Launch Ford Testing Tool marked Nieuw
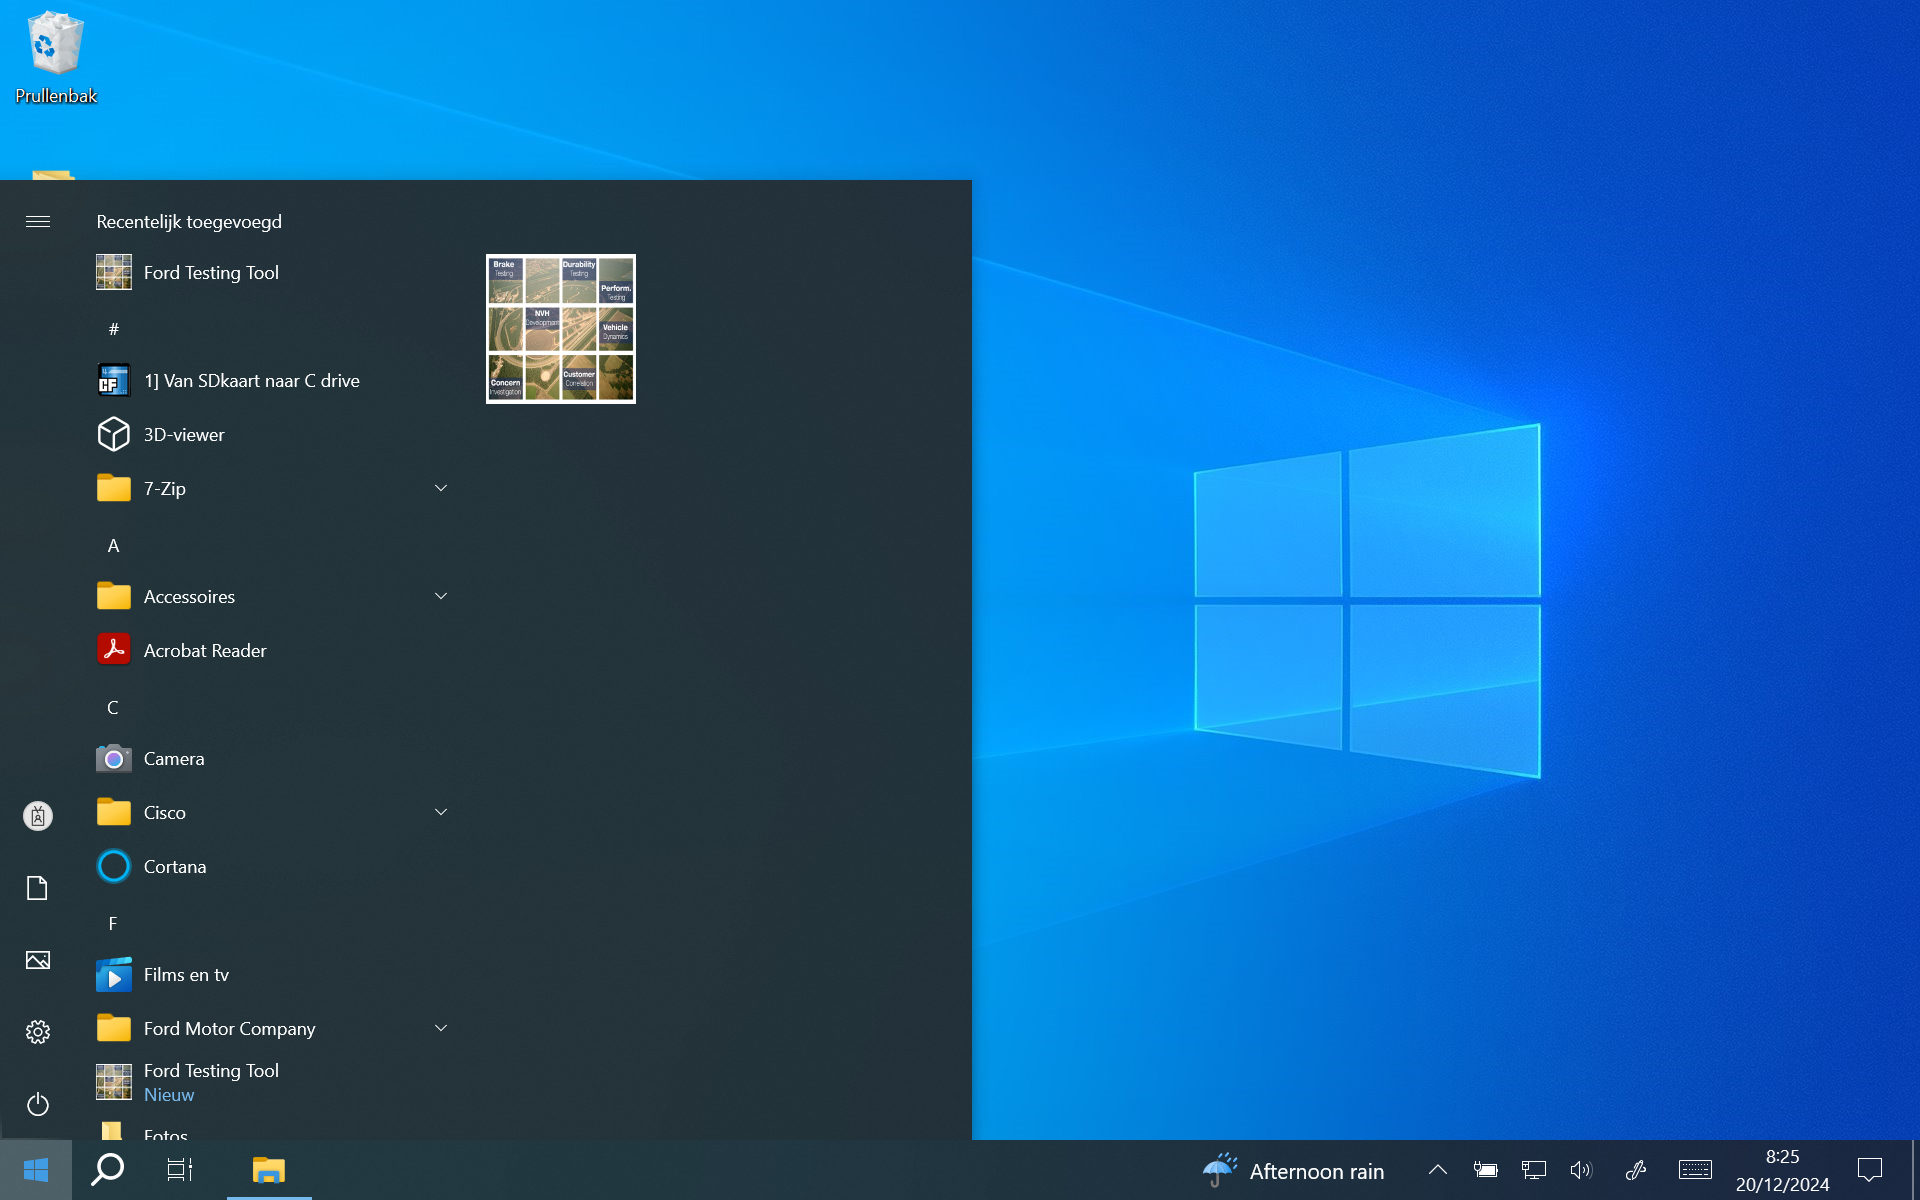This screenshot has height=1200, width=1920. click(x=274, y=1083)
